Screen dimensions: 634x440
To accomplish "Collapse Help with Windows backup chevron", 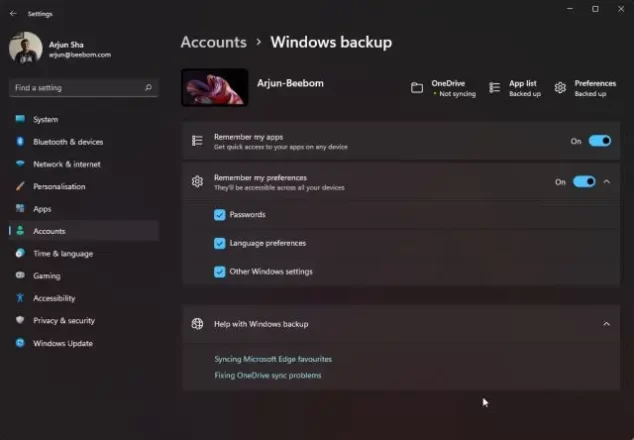I will point(607,324).
